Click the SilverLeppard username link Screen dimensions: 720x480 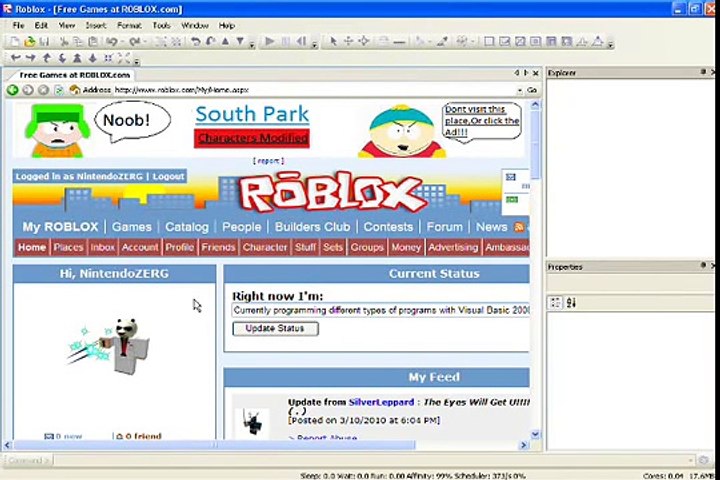pyautogui.click(x=381, y=402)
